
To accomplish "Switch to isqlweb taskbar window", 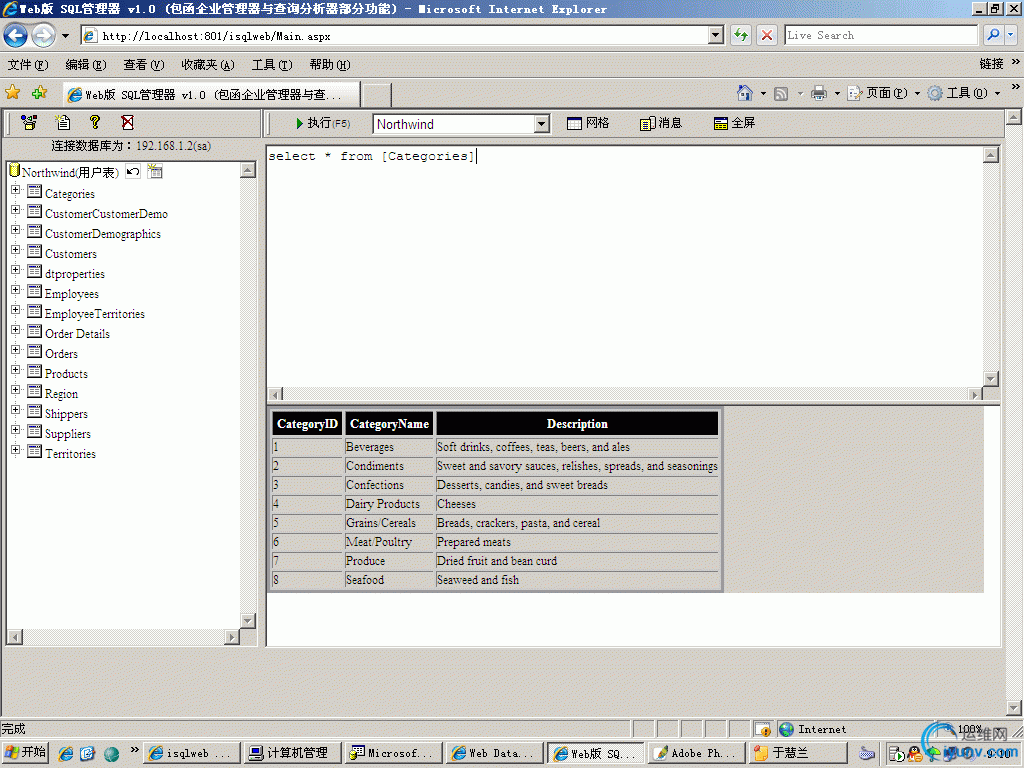I will click(192, 753).
